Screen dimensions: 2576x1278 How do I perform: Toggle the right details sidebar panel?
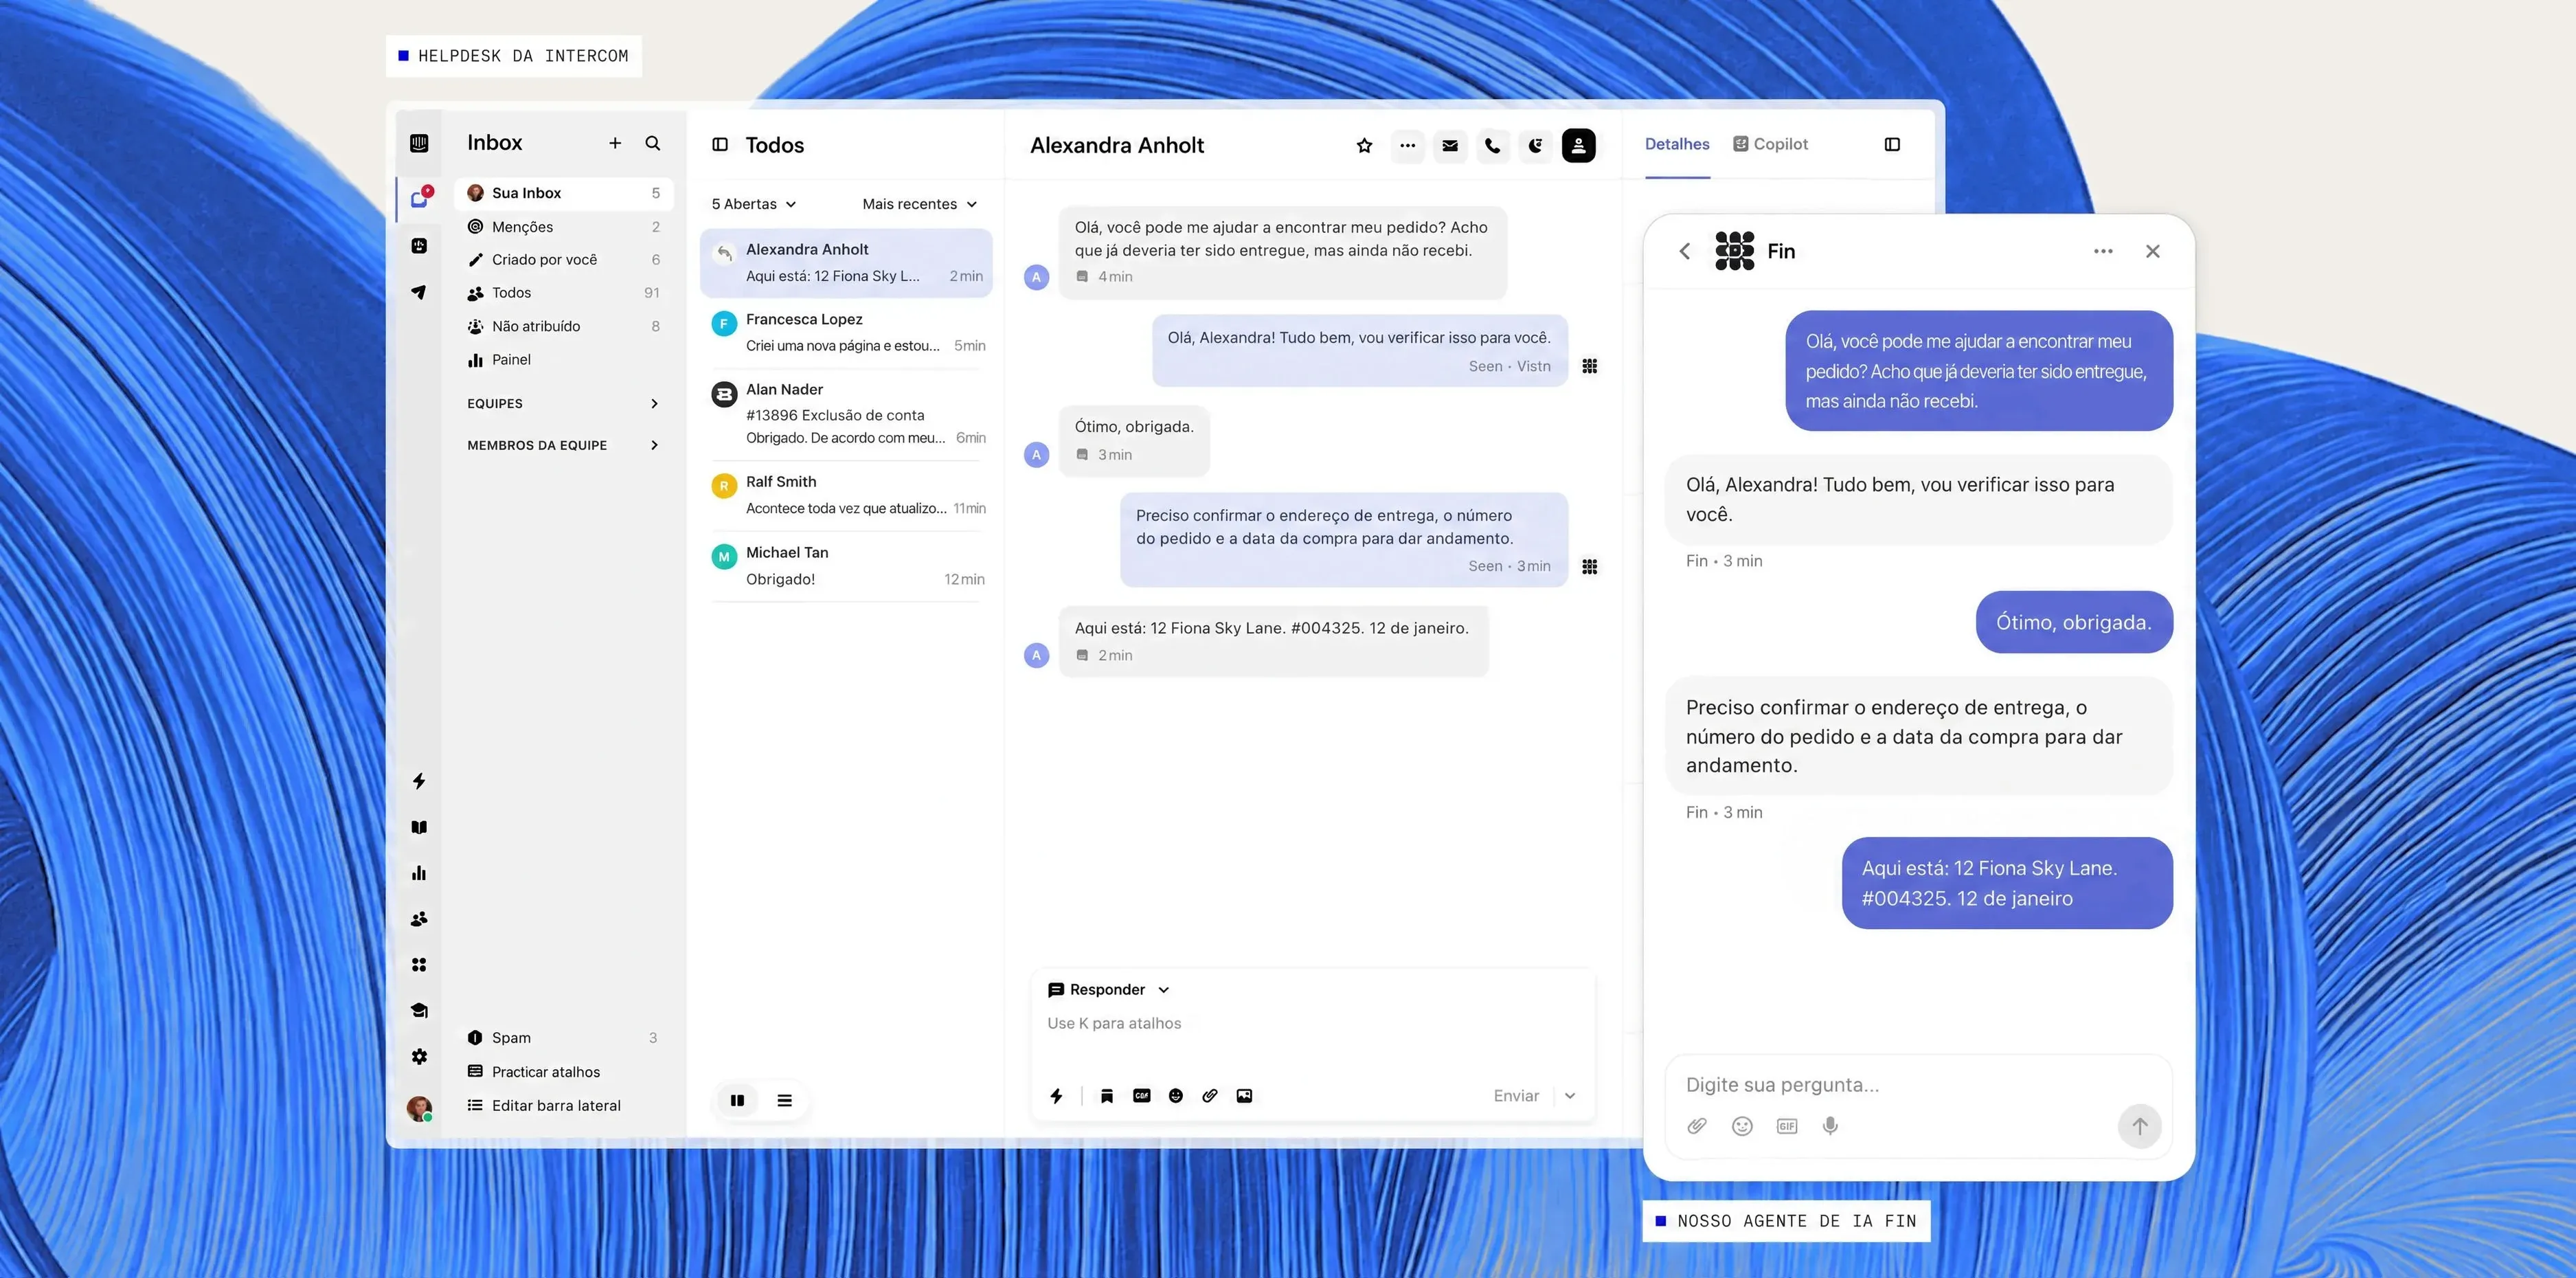click(x=1892, y=144)
